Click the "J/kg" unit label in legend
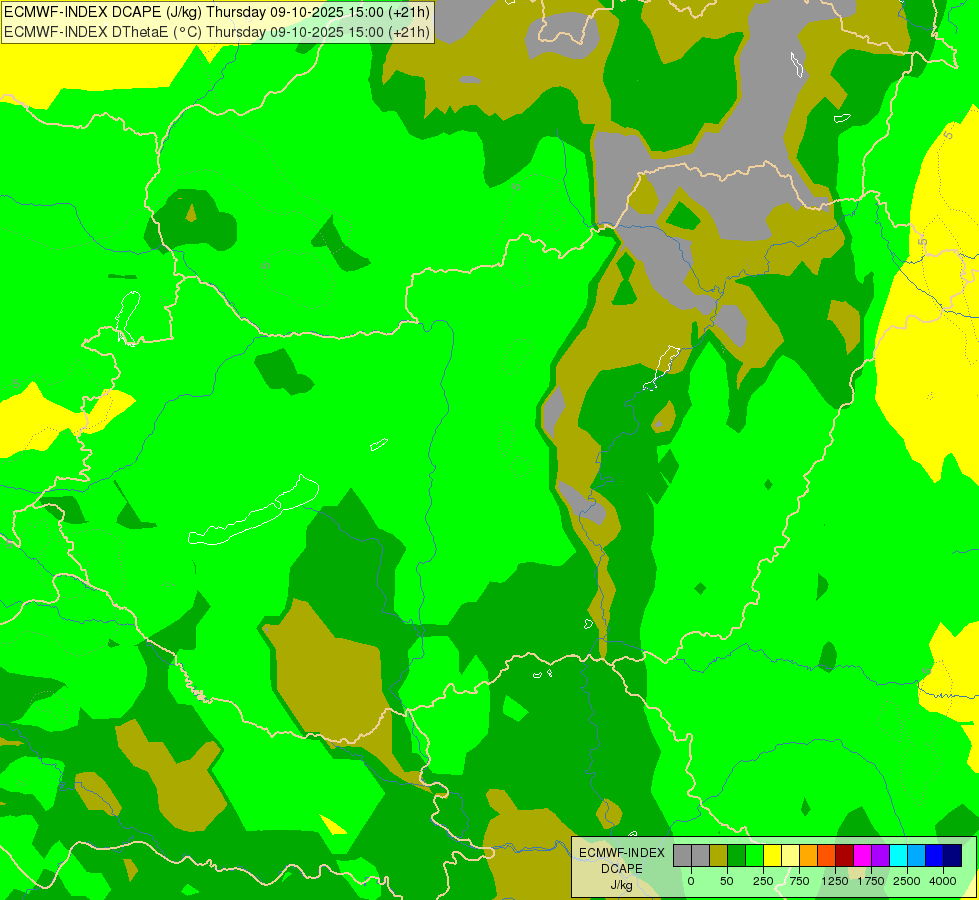The image size is (979, 900). (x=622, y=885)
